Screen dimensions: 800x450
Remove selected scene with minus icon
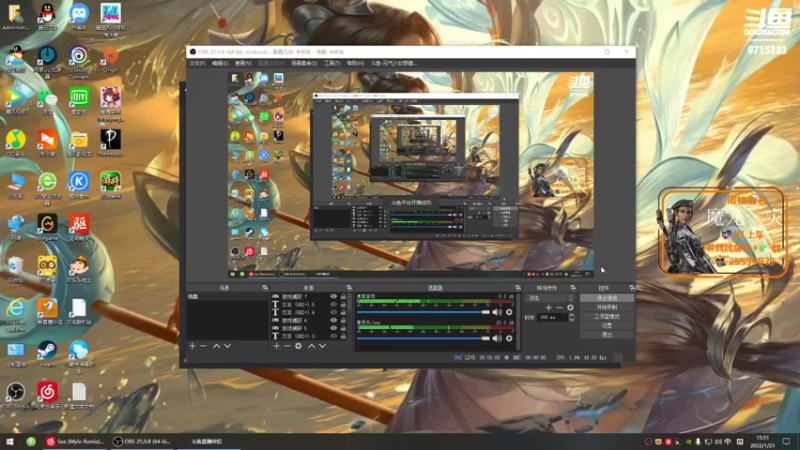[203, 346]
